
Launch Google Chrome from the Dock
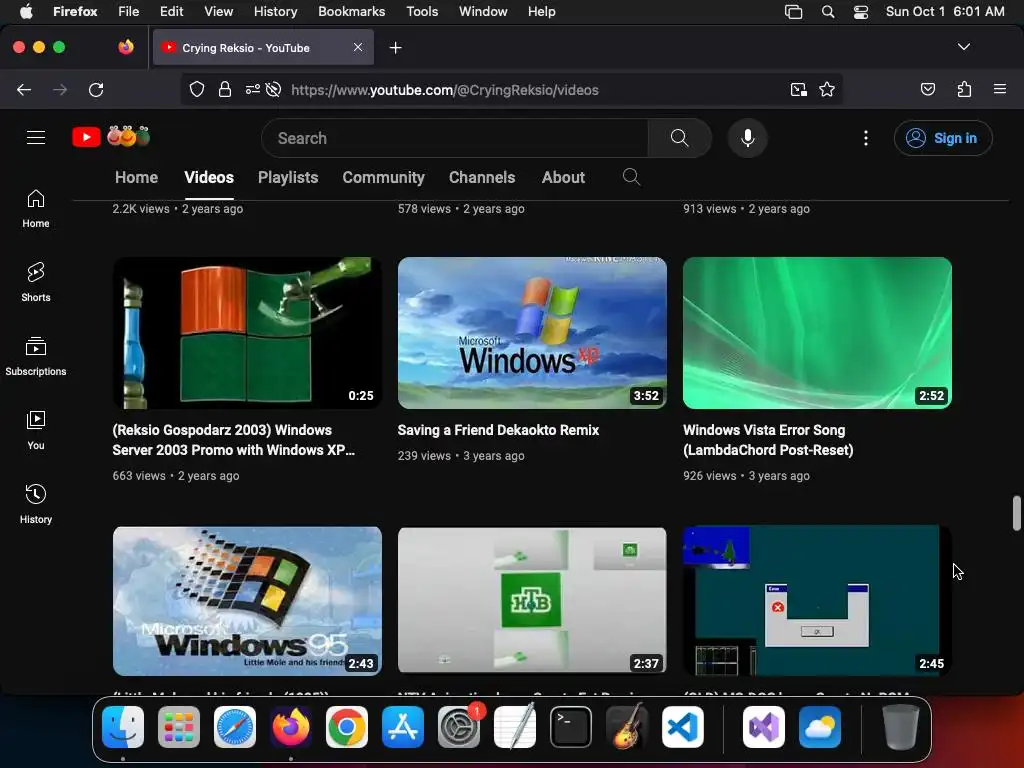pos(347,727)
